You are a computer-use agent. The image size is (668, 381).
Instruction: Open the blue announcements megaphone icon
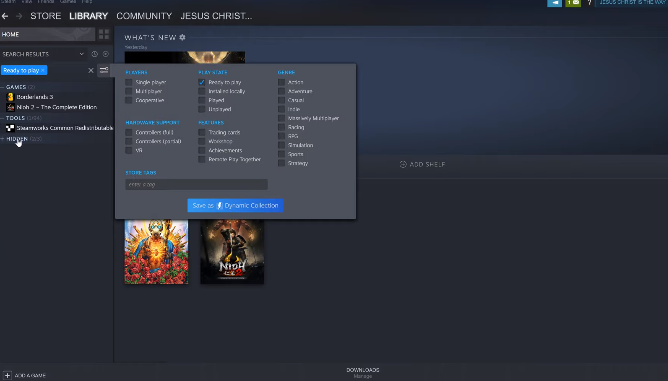pos(554,3)
